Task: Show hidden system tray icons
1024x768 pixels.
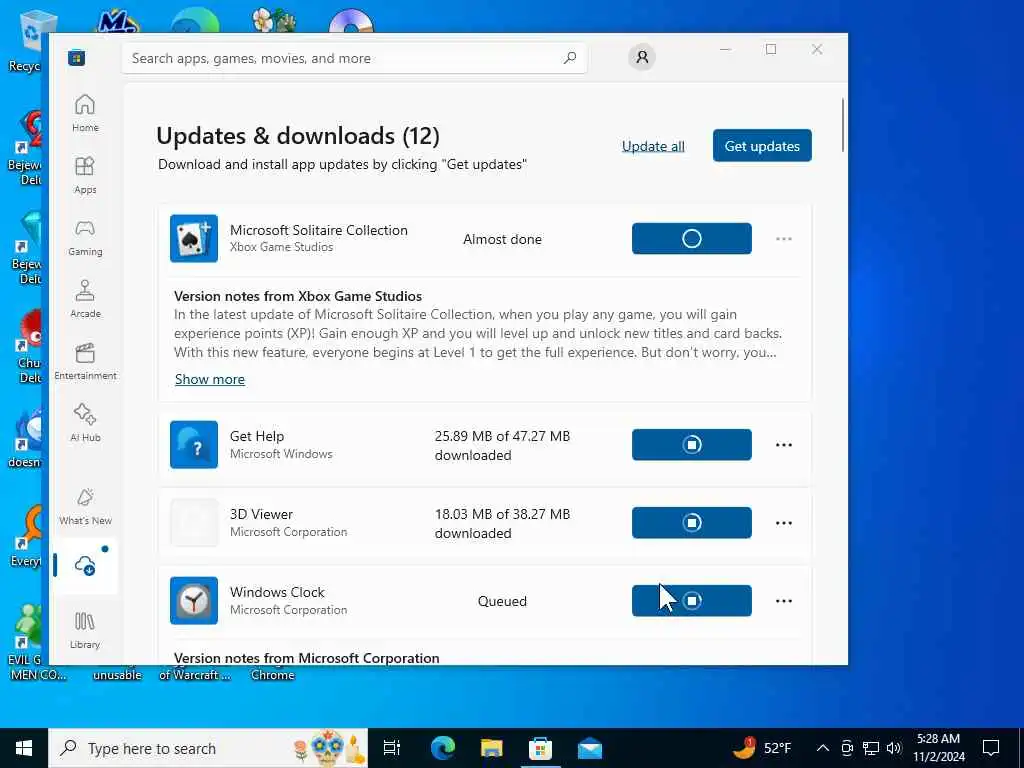Action: click(823, 748)
